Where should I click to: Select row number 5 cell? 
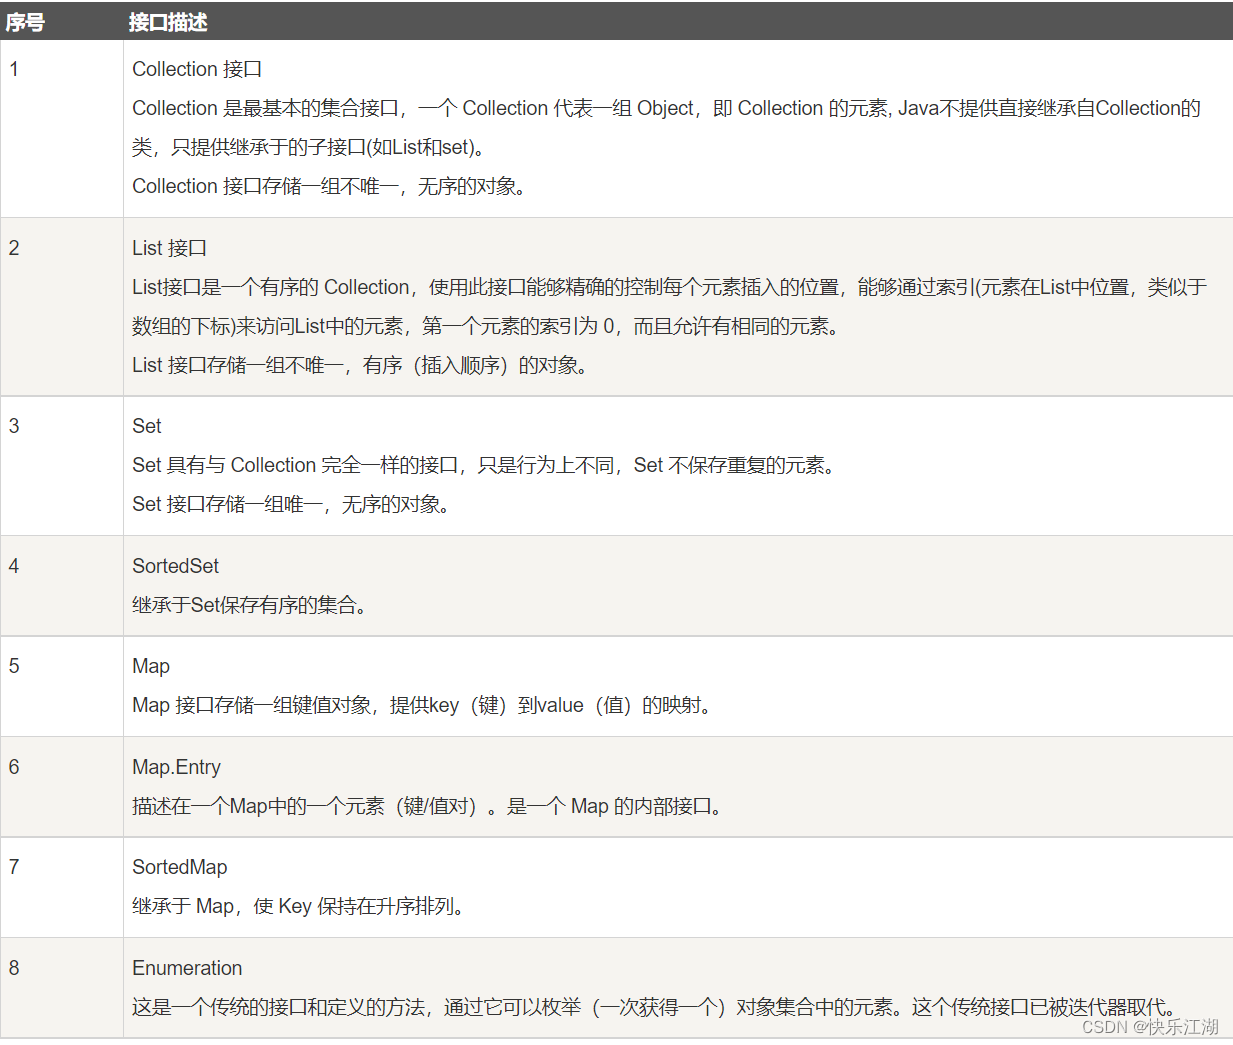(x=61, y=687)
